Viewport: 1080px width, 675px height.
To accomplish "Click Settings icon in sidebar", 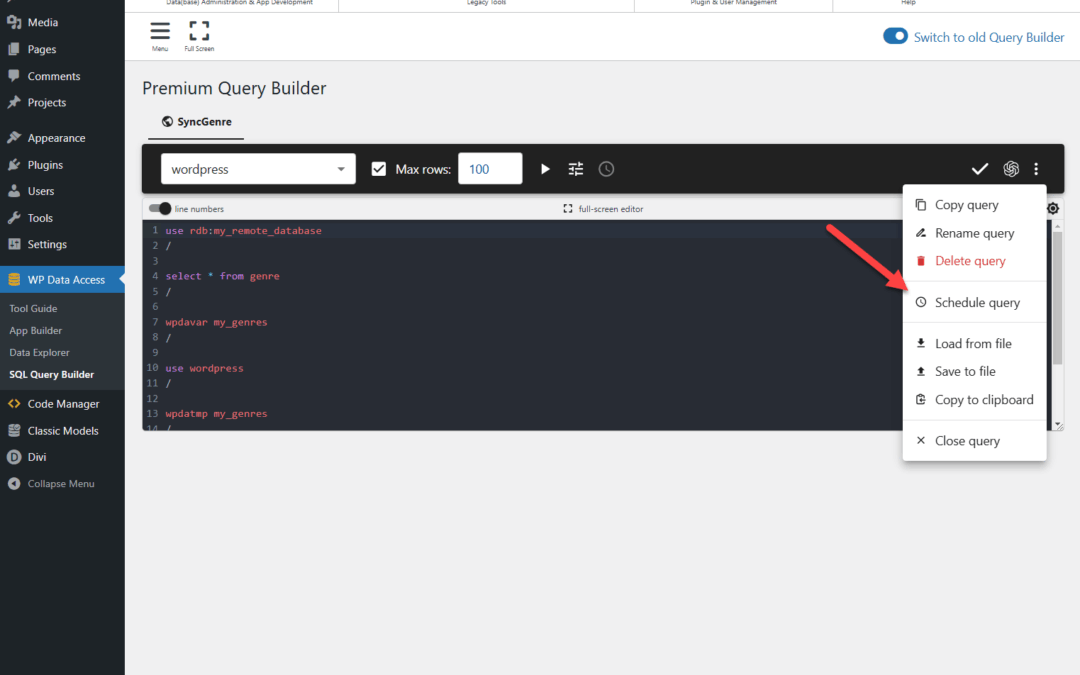I will 14,244.
